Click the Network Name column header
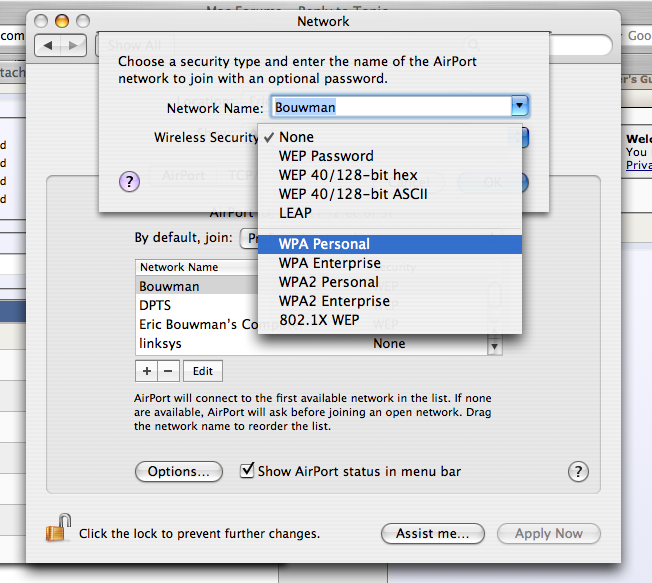Screen dimensions: 652x583 click(197, 267)
